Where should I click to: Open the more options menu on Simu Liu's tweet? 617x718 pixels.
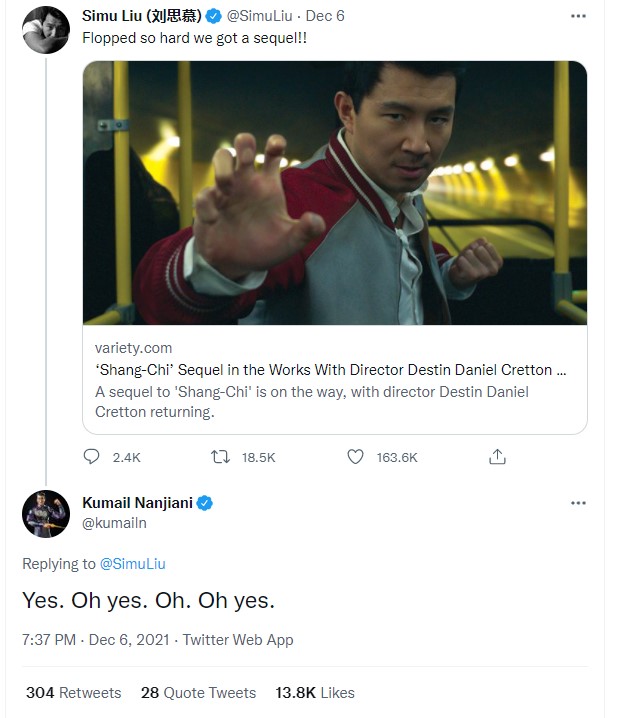pos(578,16)
